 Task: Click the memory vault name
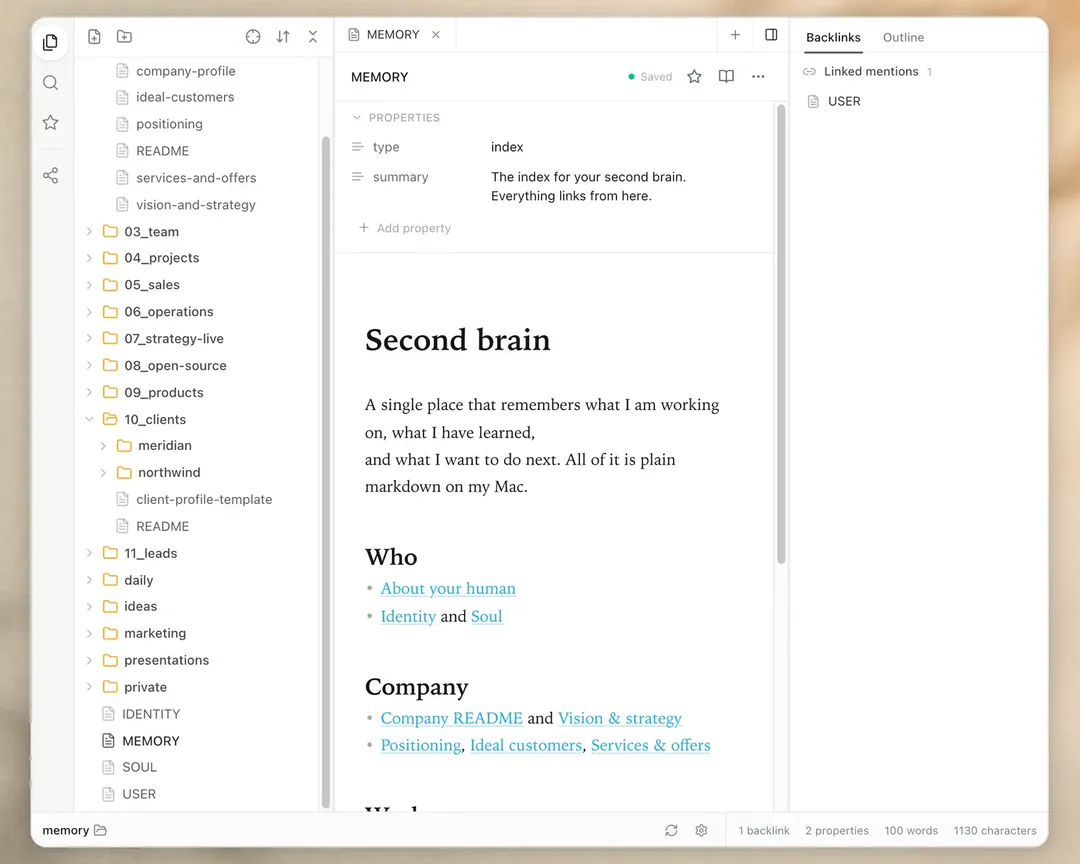[65, 830]
